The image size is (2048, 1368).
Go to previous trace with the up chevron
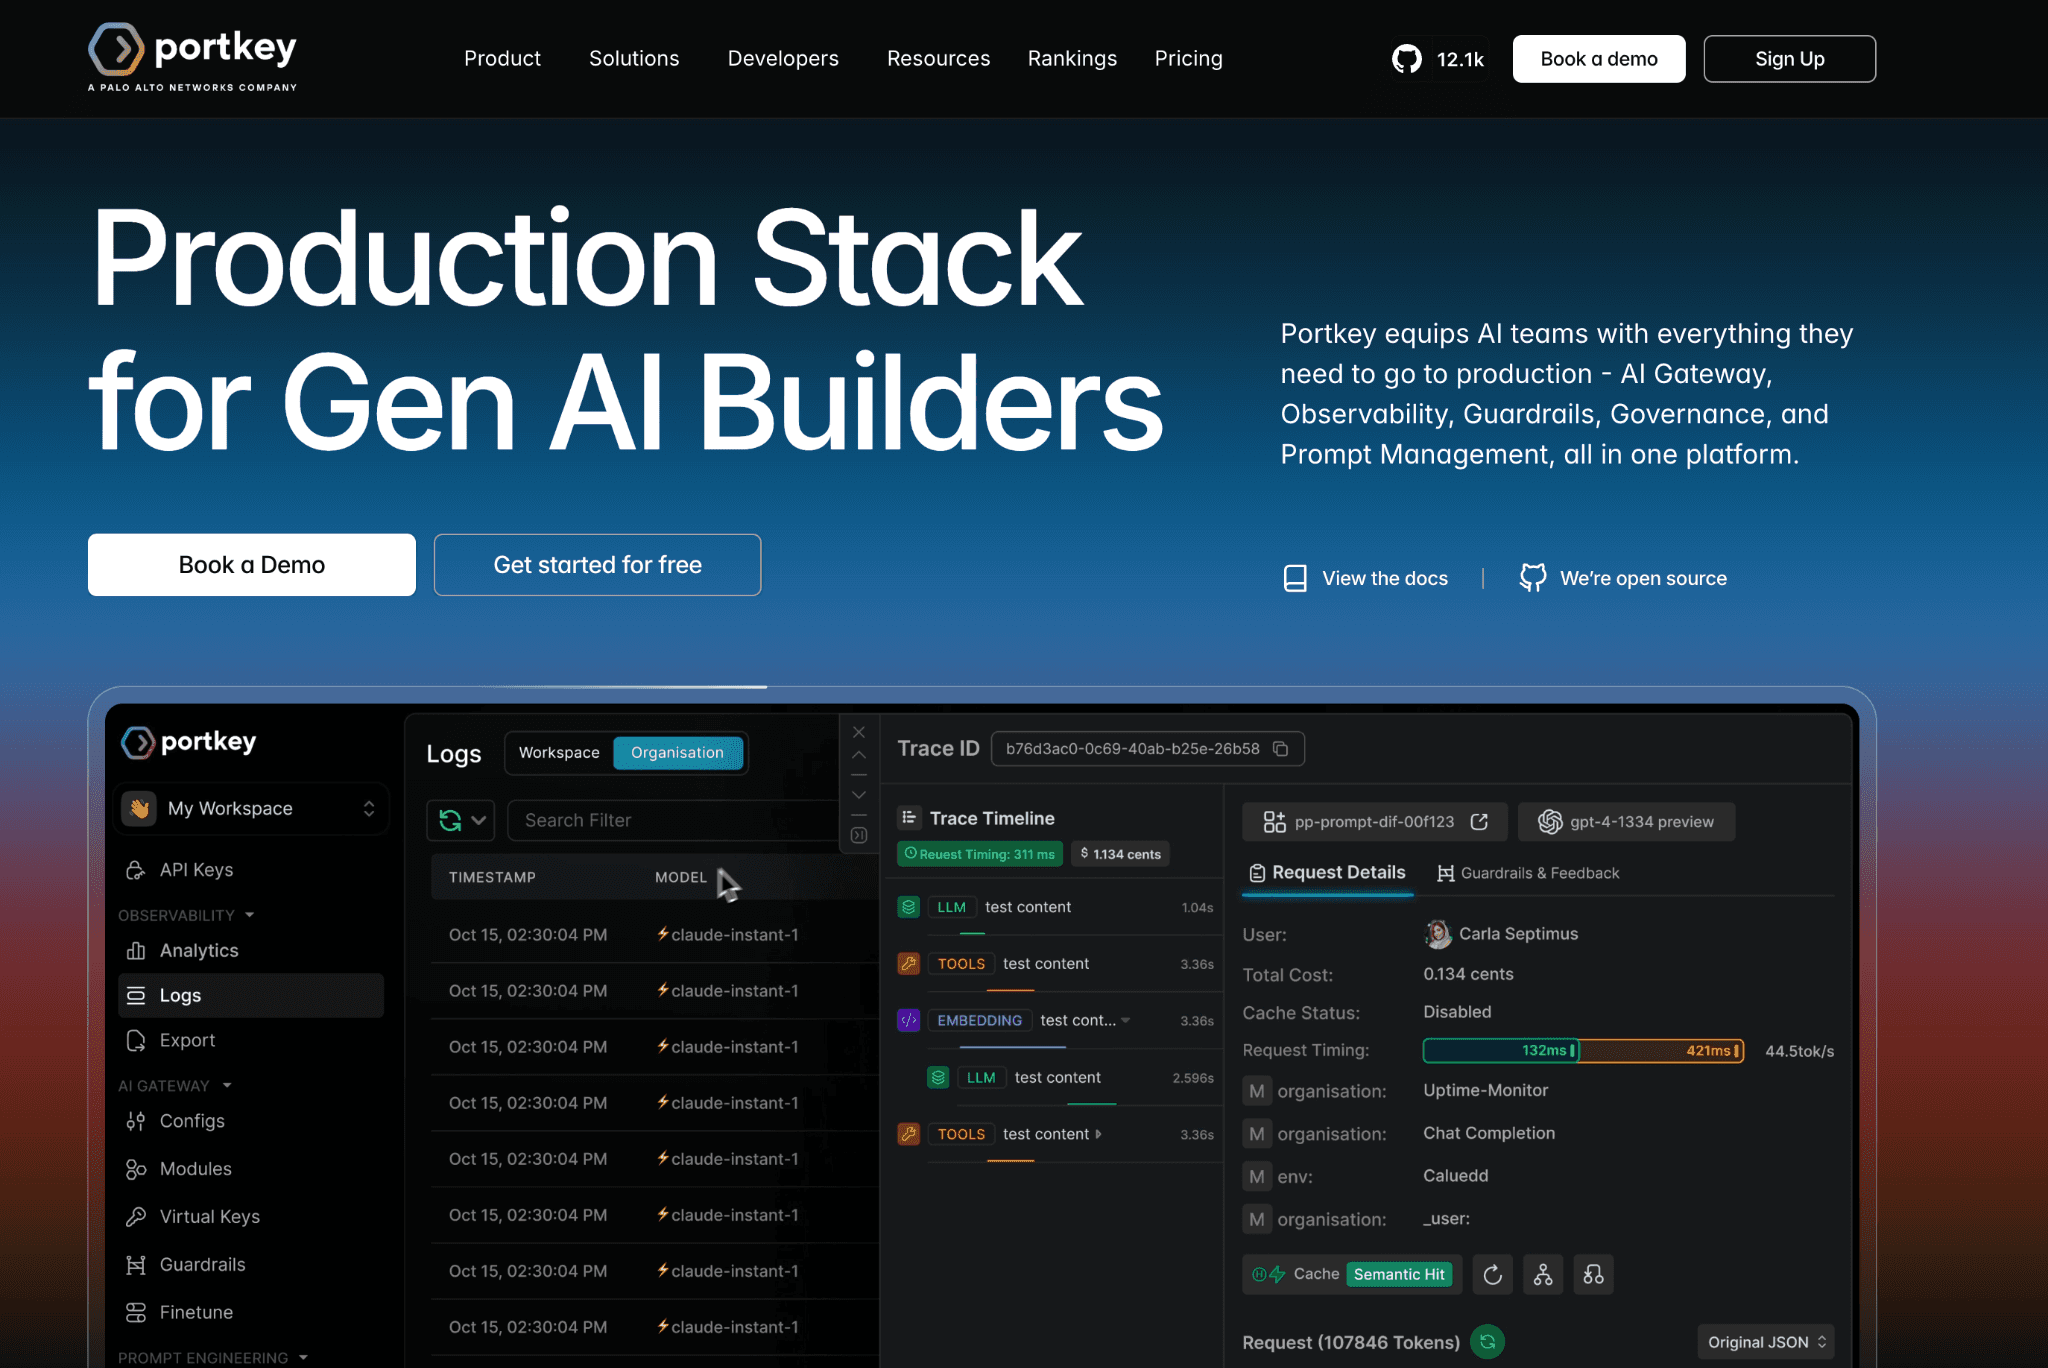[x=859, y=755]
